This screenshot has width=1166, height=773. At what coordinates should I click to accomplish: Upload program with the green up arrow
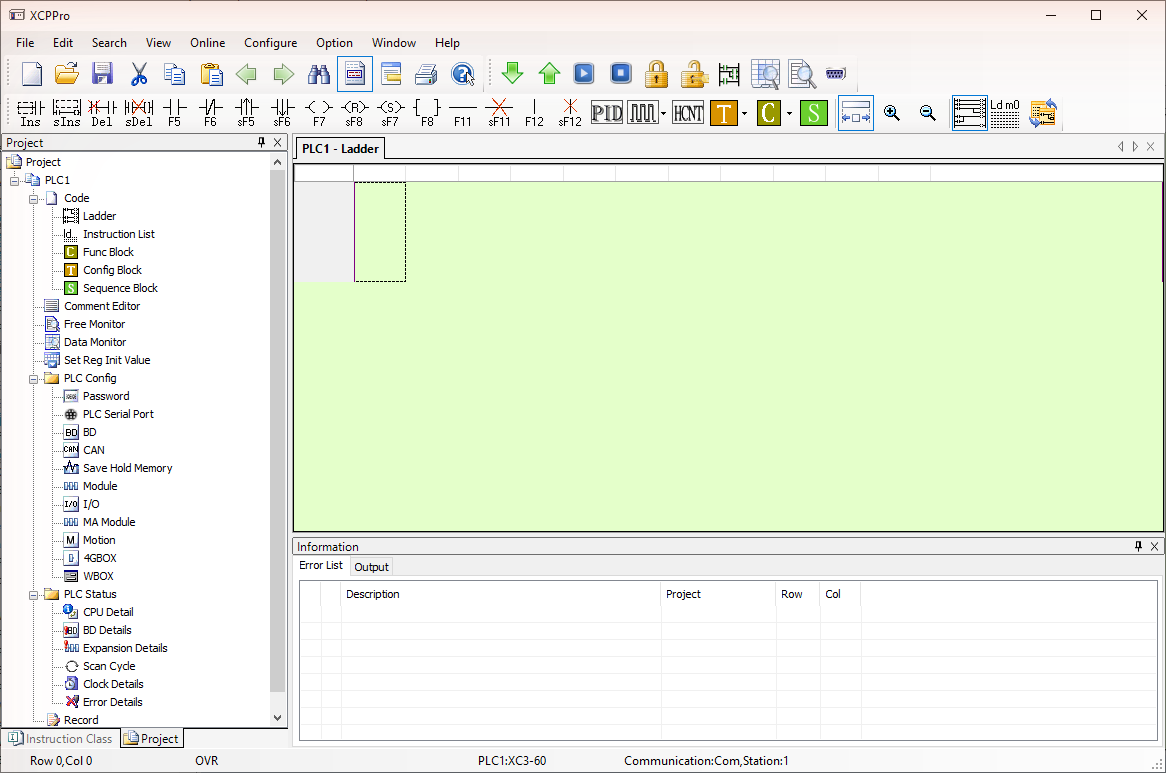pyautogui.click(x=549, y=74)
